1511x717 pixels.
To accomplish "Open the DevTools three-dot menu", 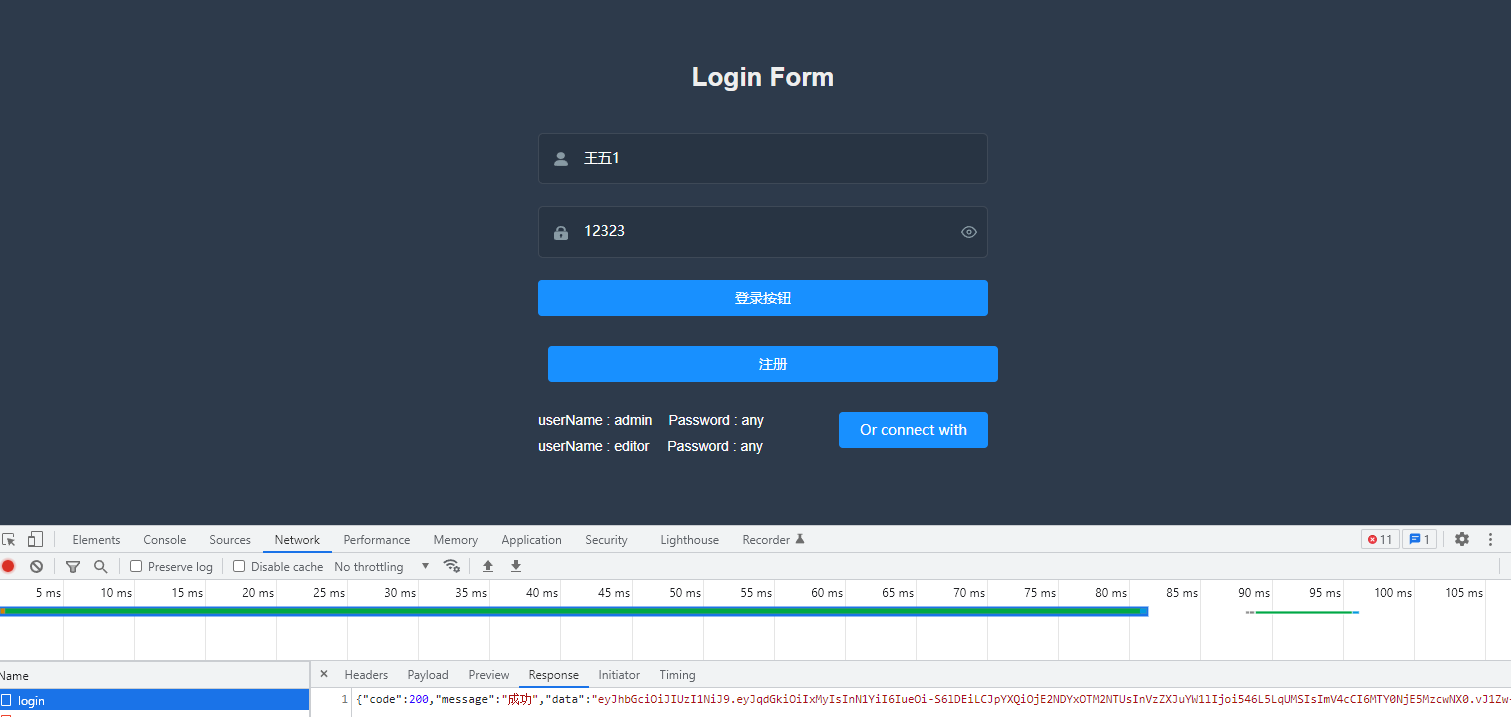I will [1492, 539].
